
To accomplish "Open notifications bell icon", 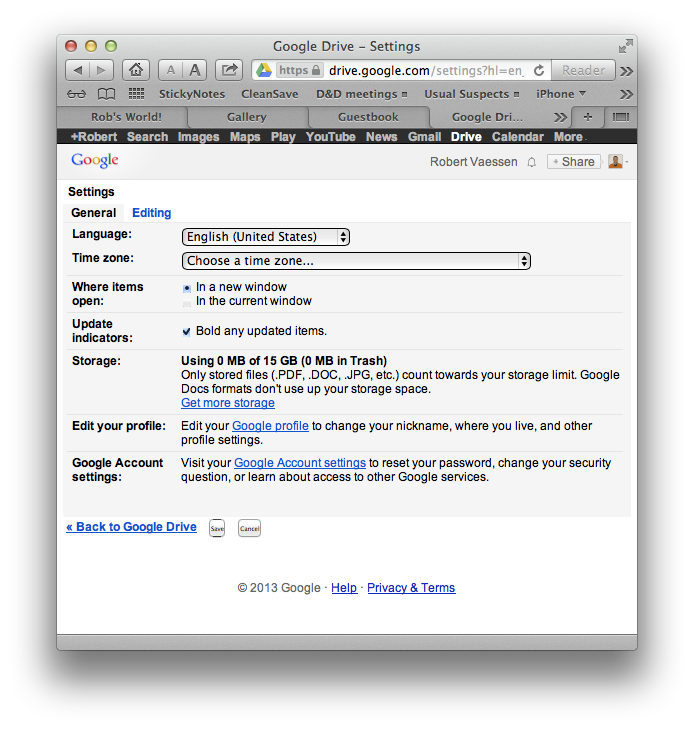I will pyautogui.click(x=532, y=162).
